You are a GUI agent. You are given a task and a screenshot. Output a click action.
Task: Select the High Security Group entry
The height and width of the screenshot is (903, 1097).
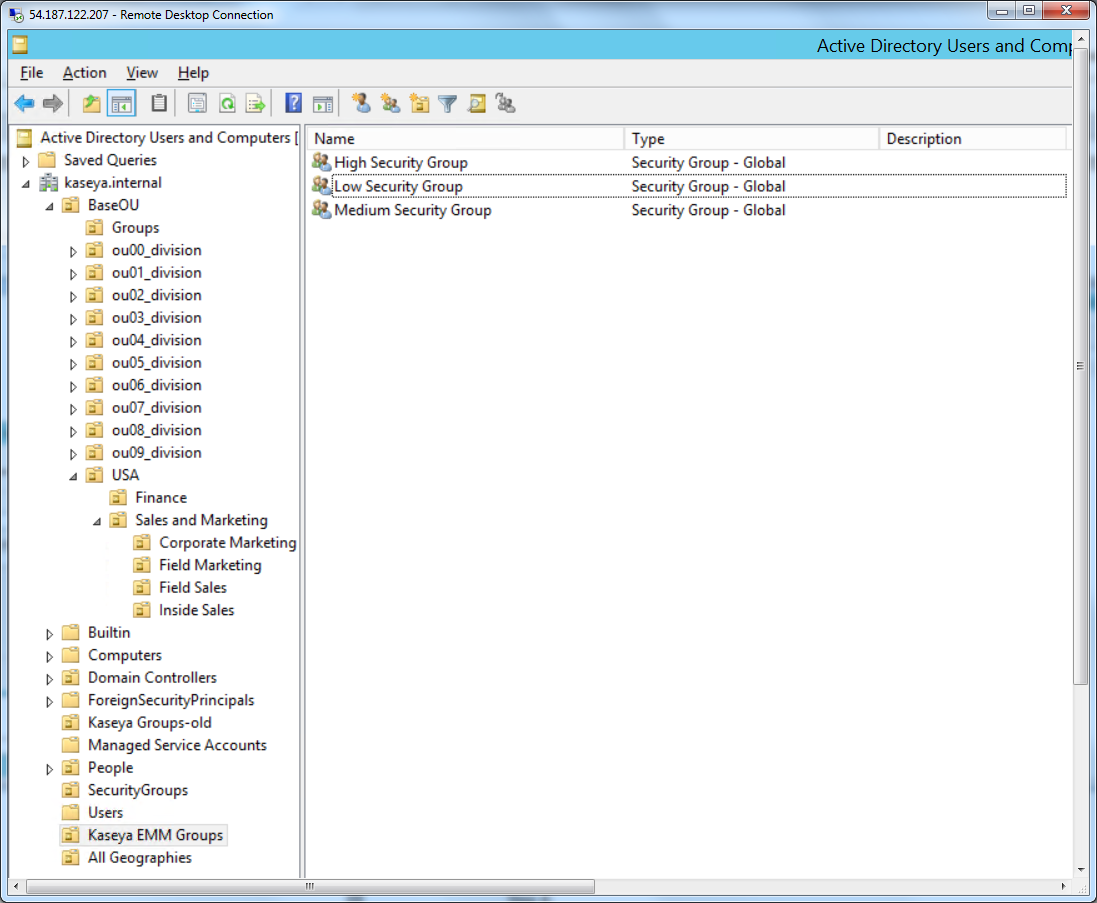(x=400, y=163)
